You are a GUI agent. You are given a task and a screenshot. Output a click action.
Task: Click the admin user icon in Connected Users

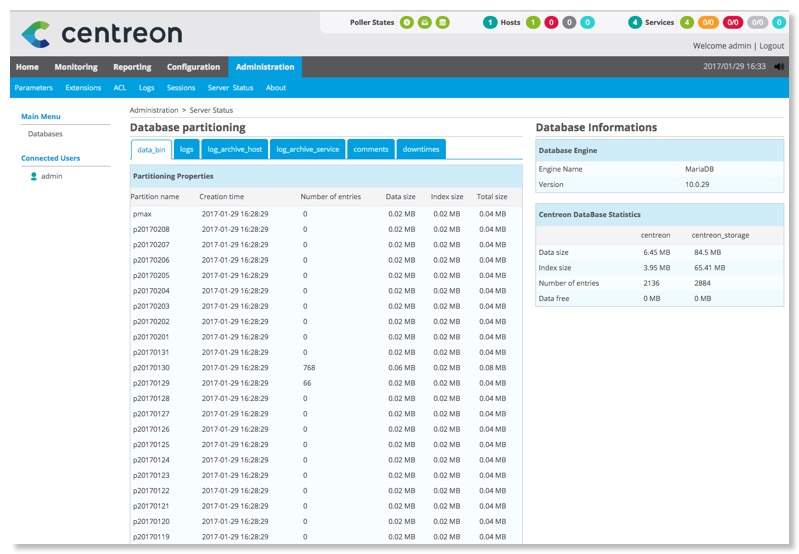(34, 176)
